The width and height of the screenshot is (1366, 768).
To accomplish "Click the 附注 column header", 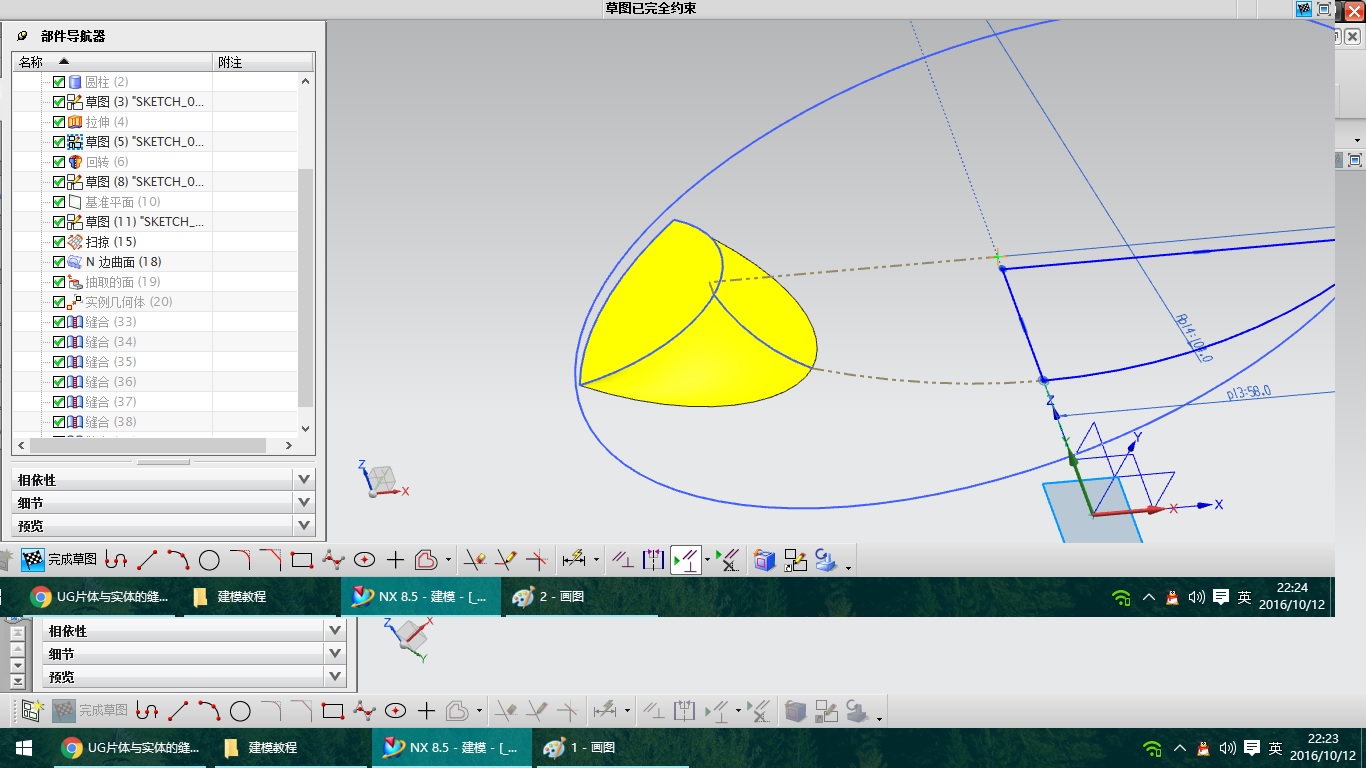I will pos(264,62).
